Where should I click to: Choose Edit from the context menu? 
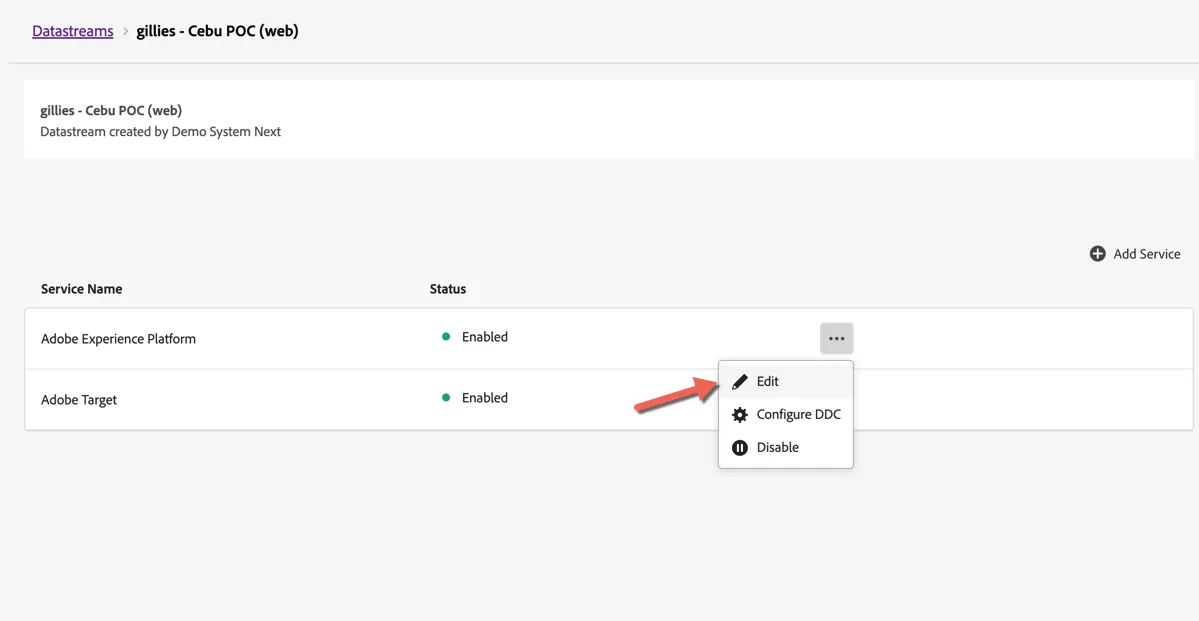(x=785, y=382)
